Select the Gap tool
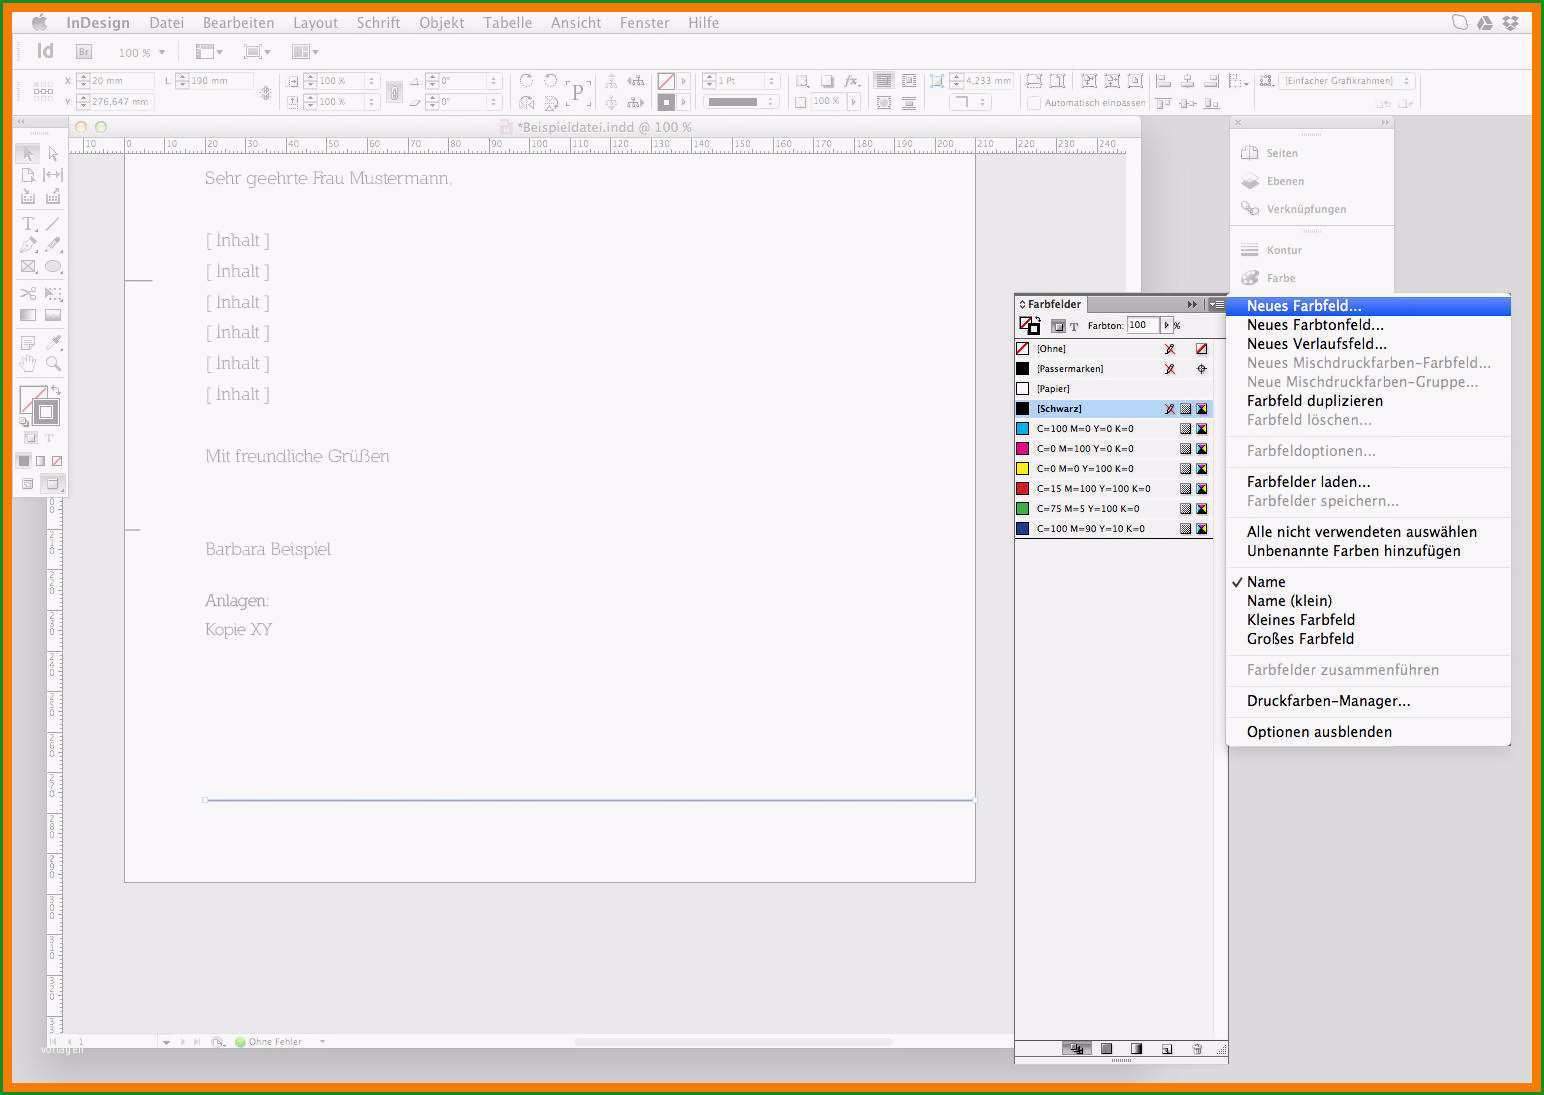This screenshot has width=1544, height=1095. tap(53, 175)
